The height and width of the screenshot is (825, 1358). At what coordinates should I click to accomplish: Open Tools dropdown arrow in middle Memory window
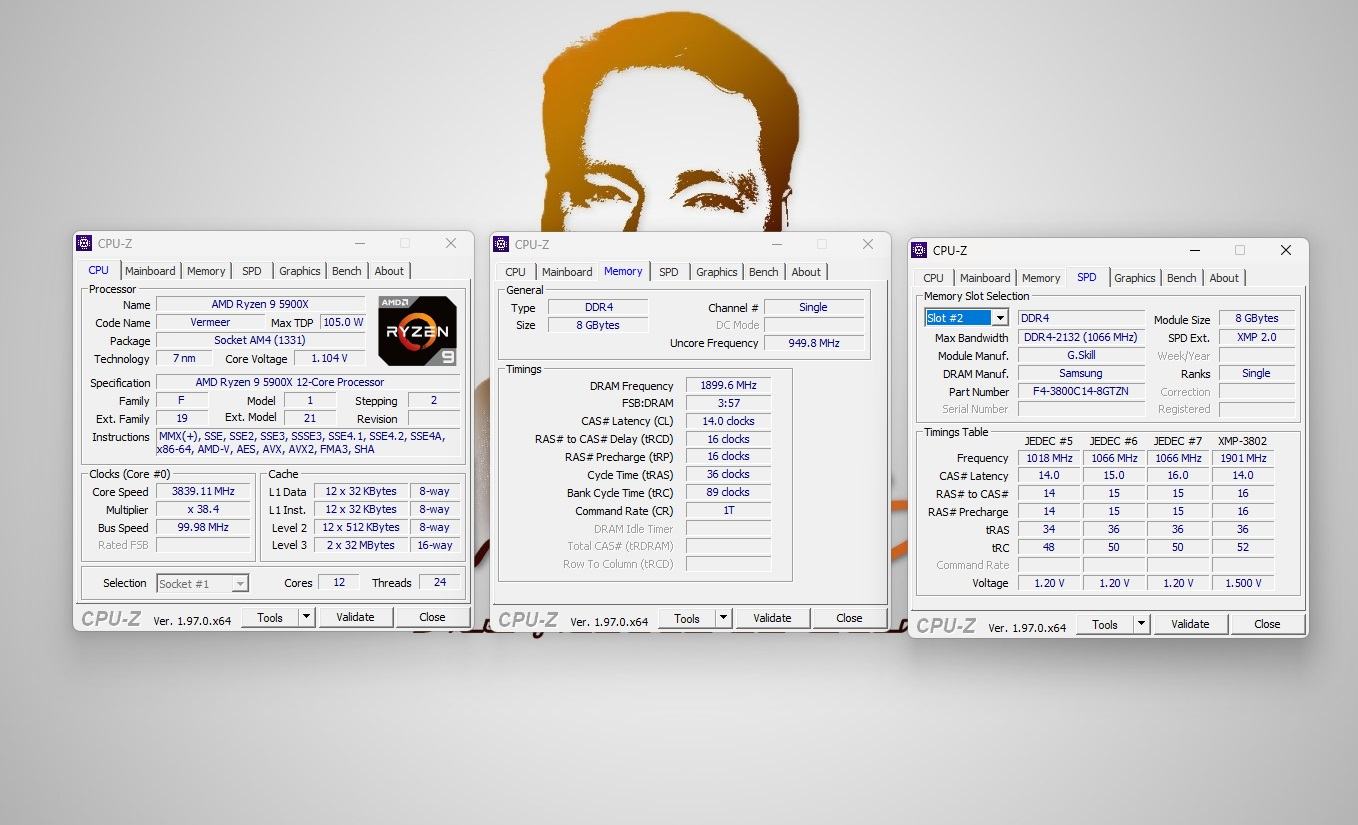723,618
